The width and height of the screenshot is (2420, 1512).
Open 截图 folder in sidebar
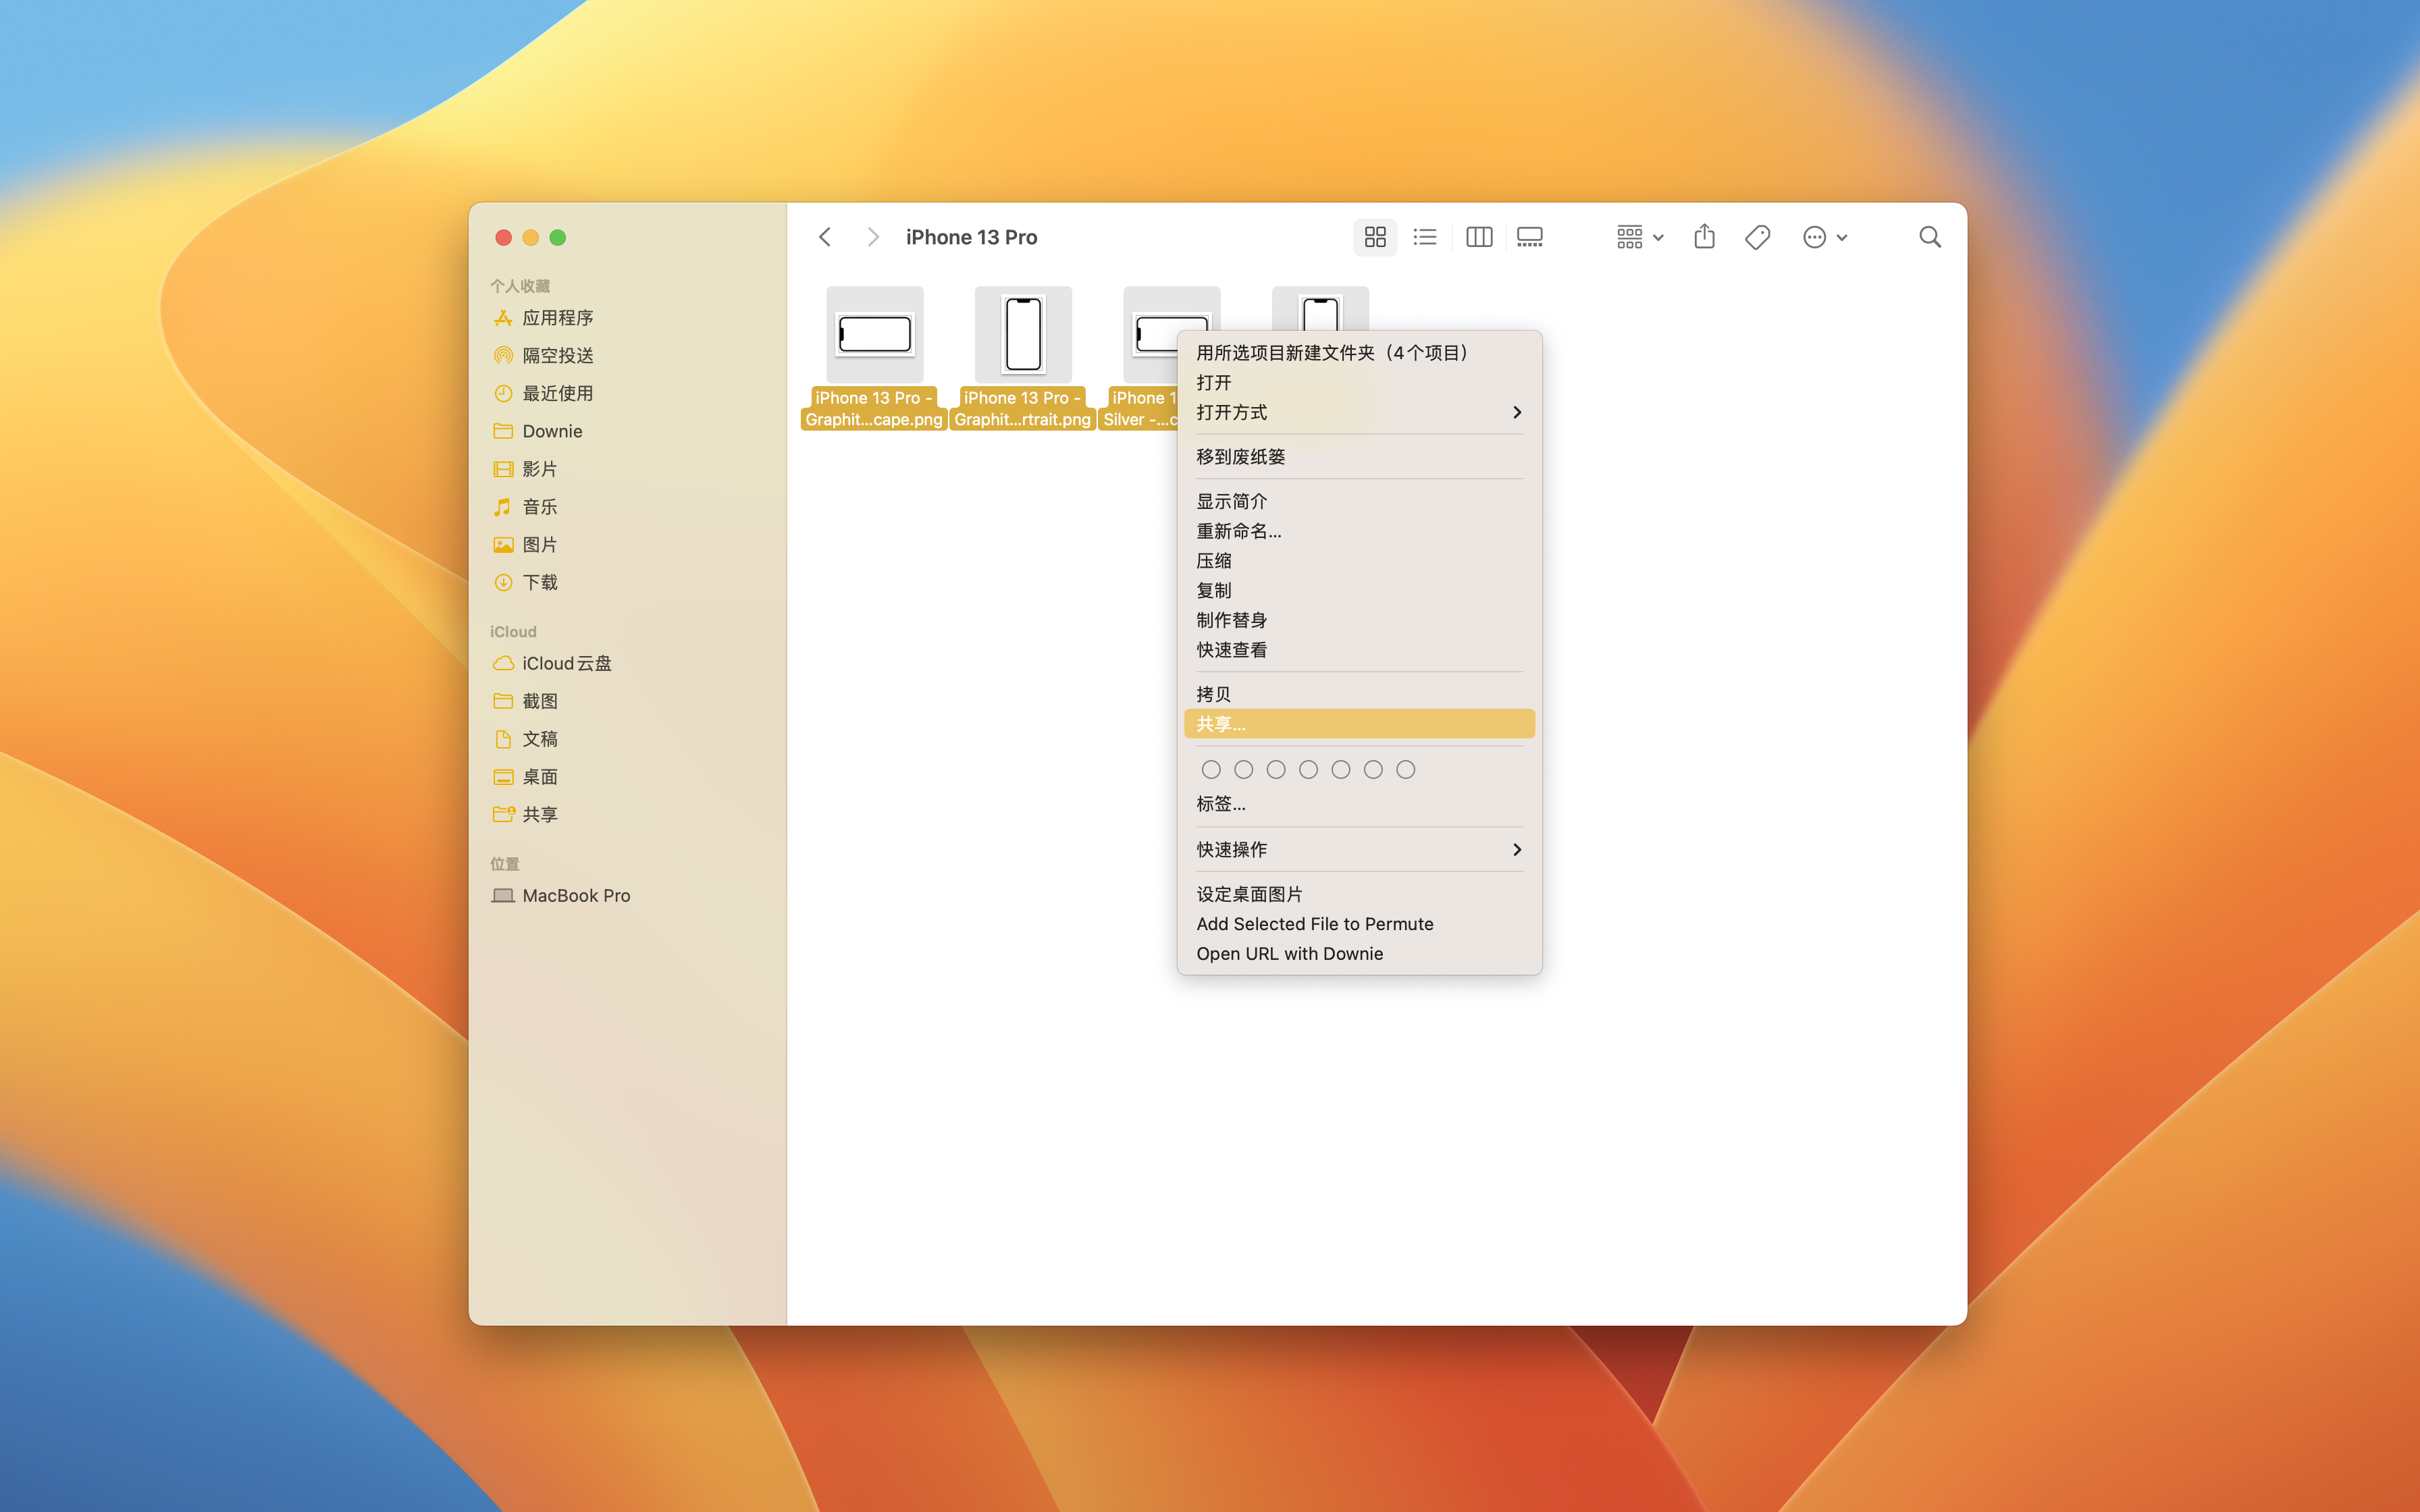628,702
